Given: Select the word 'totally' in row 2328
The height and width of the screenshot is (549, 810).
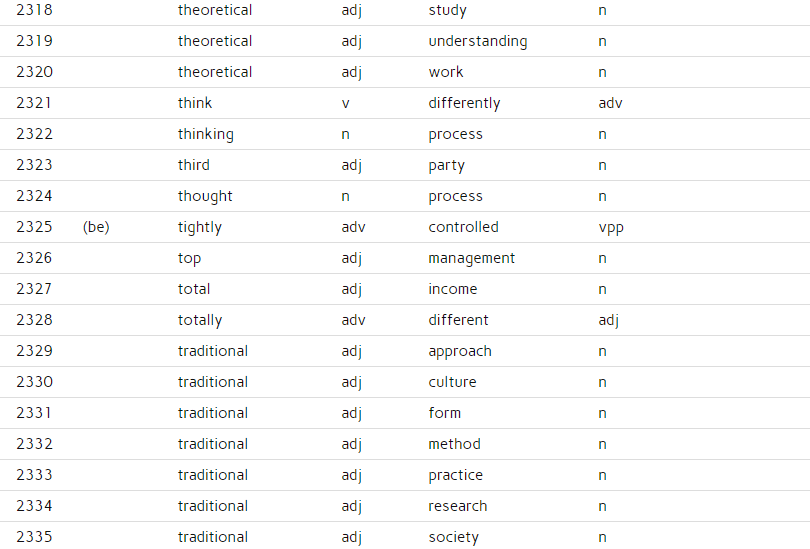Looking at the screenshot, I should pyautogui.click(x=200, y=320).
